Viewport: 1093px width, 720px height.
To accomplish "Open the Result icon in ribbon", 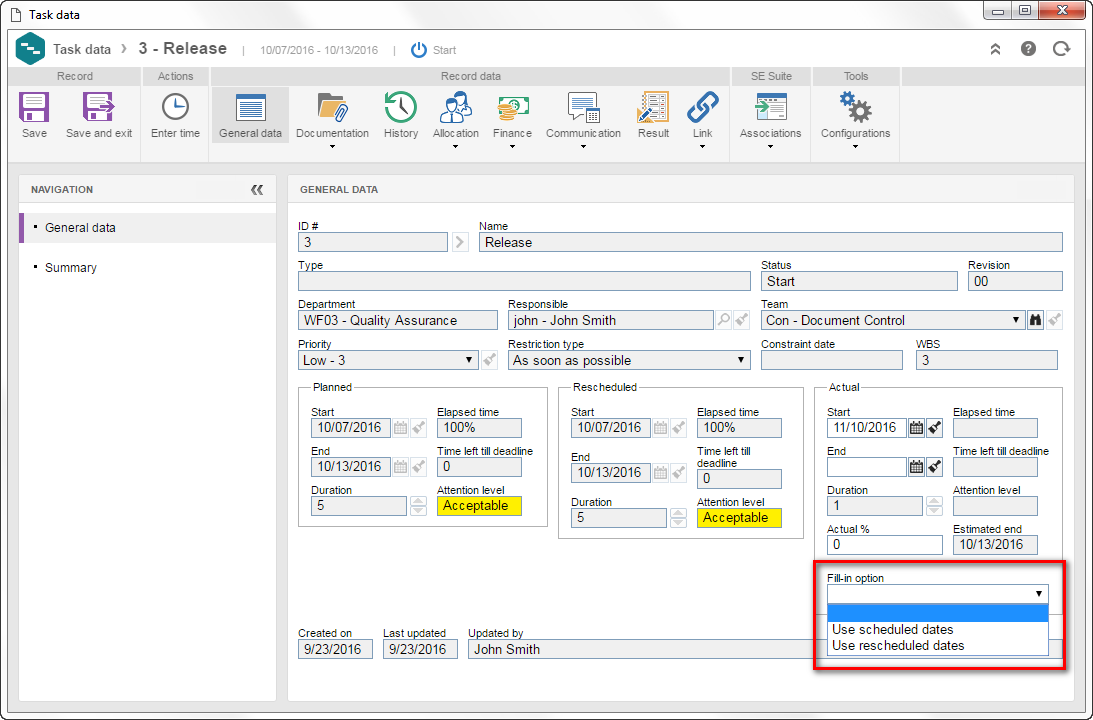I will coord(653,108).
